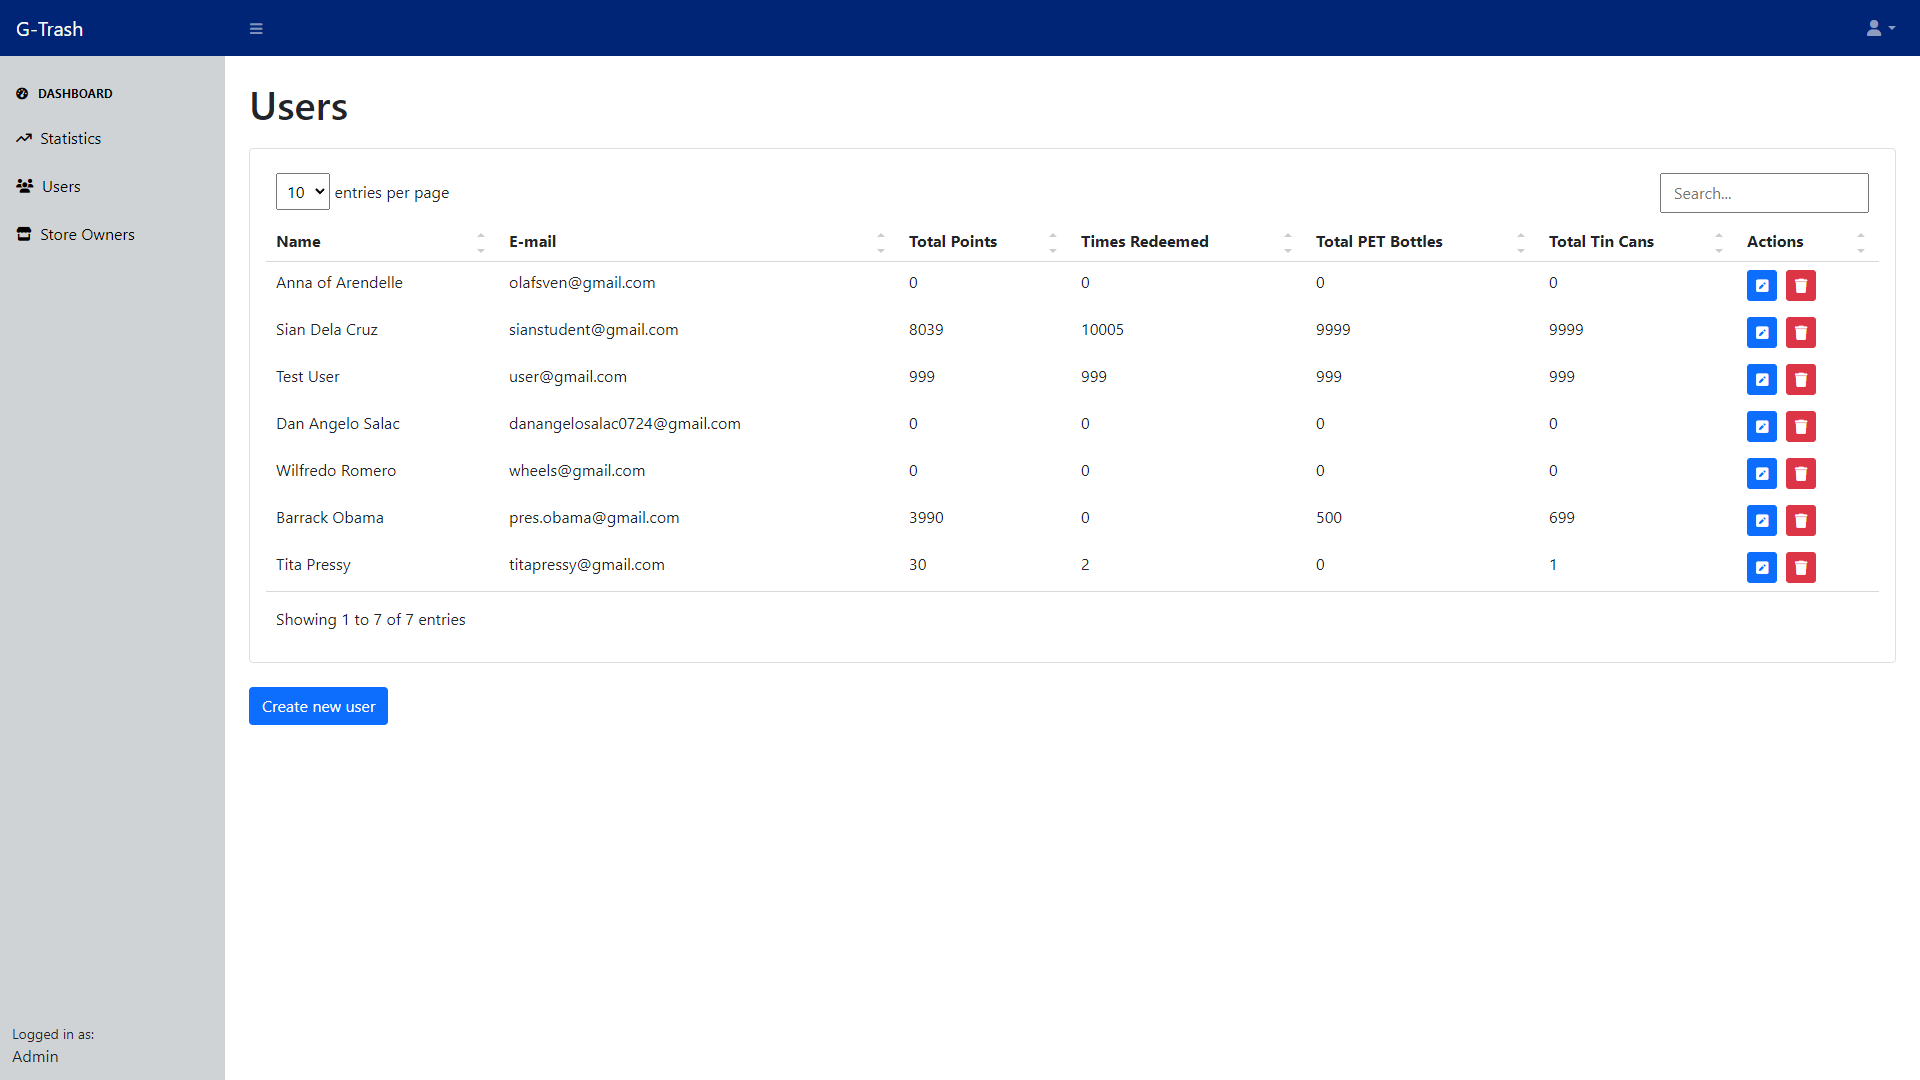Screen dimensions: 1920x1080
Task: Focus the Search input field
Action: tap(1763, 193)
